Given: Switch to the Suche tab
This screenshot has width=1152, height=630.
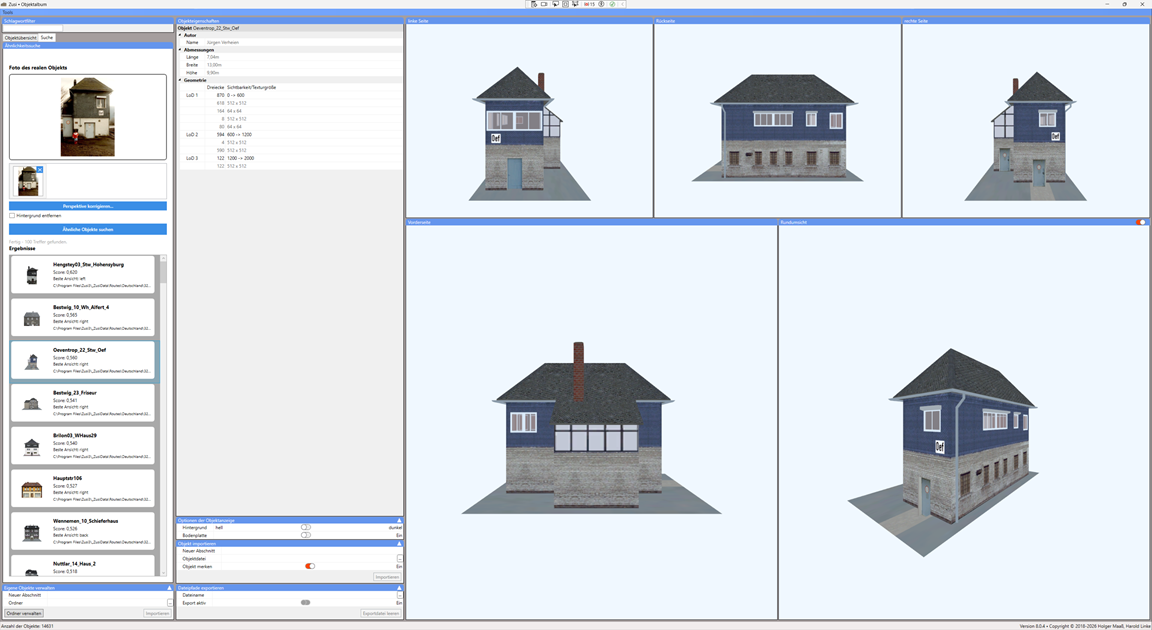Looking at the screenshot, I should [46, 37].
